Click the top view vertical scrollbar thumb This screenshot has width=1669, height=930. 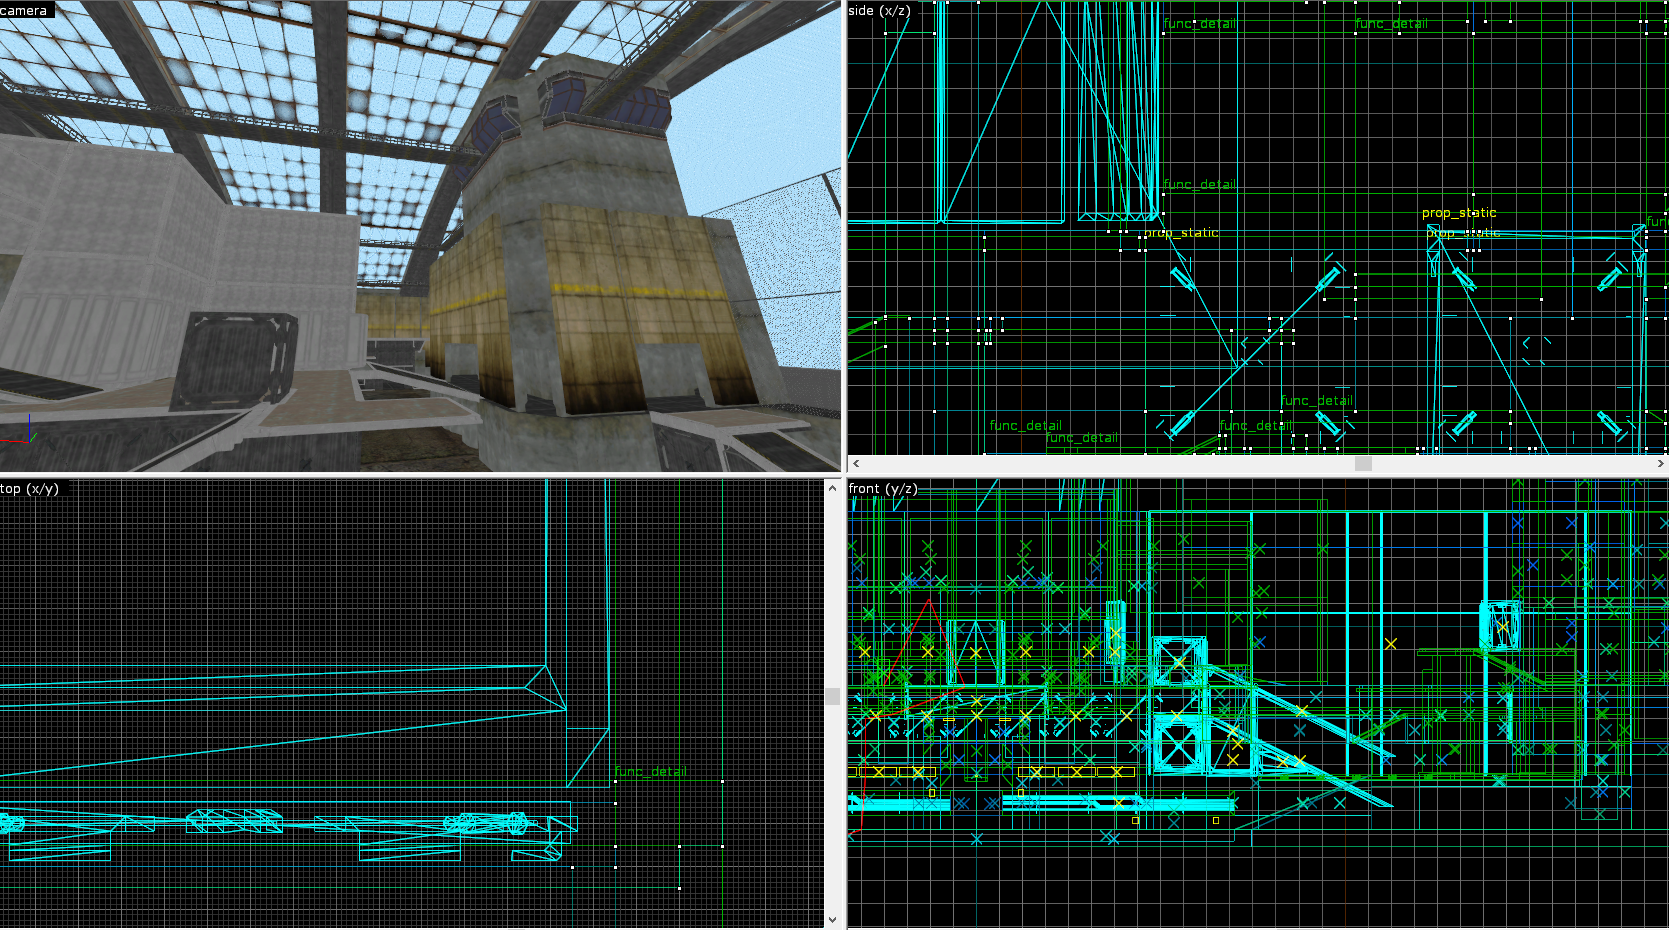point(832,696)
